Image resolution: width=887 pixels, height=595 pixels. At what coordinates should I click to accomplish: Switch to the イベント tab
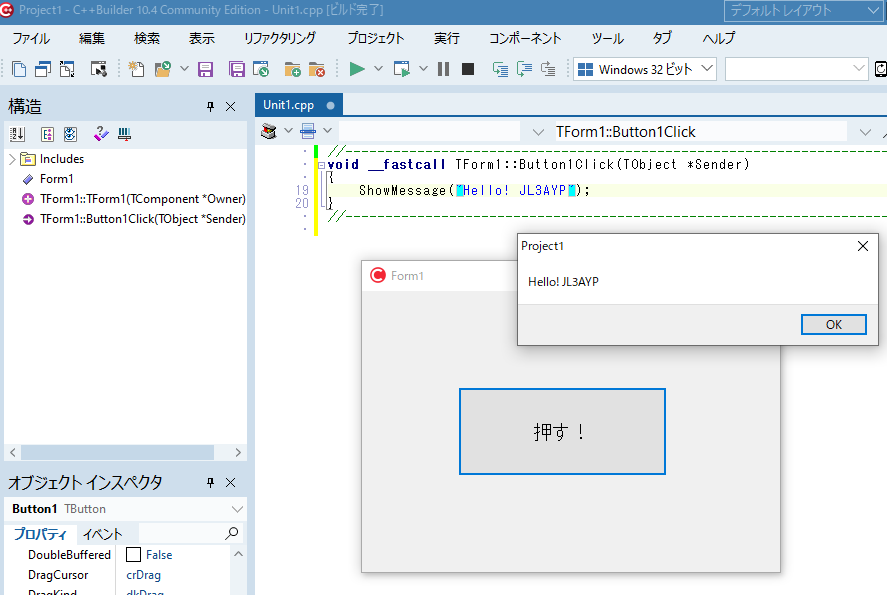point(102,534)
